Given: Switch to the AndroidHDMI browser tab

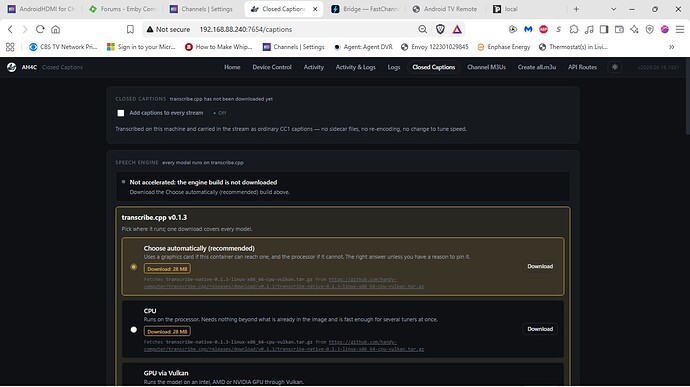Looking at the screenshot, I should click(x=42, y=9).
